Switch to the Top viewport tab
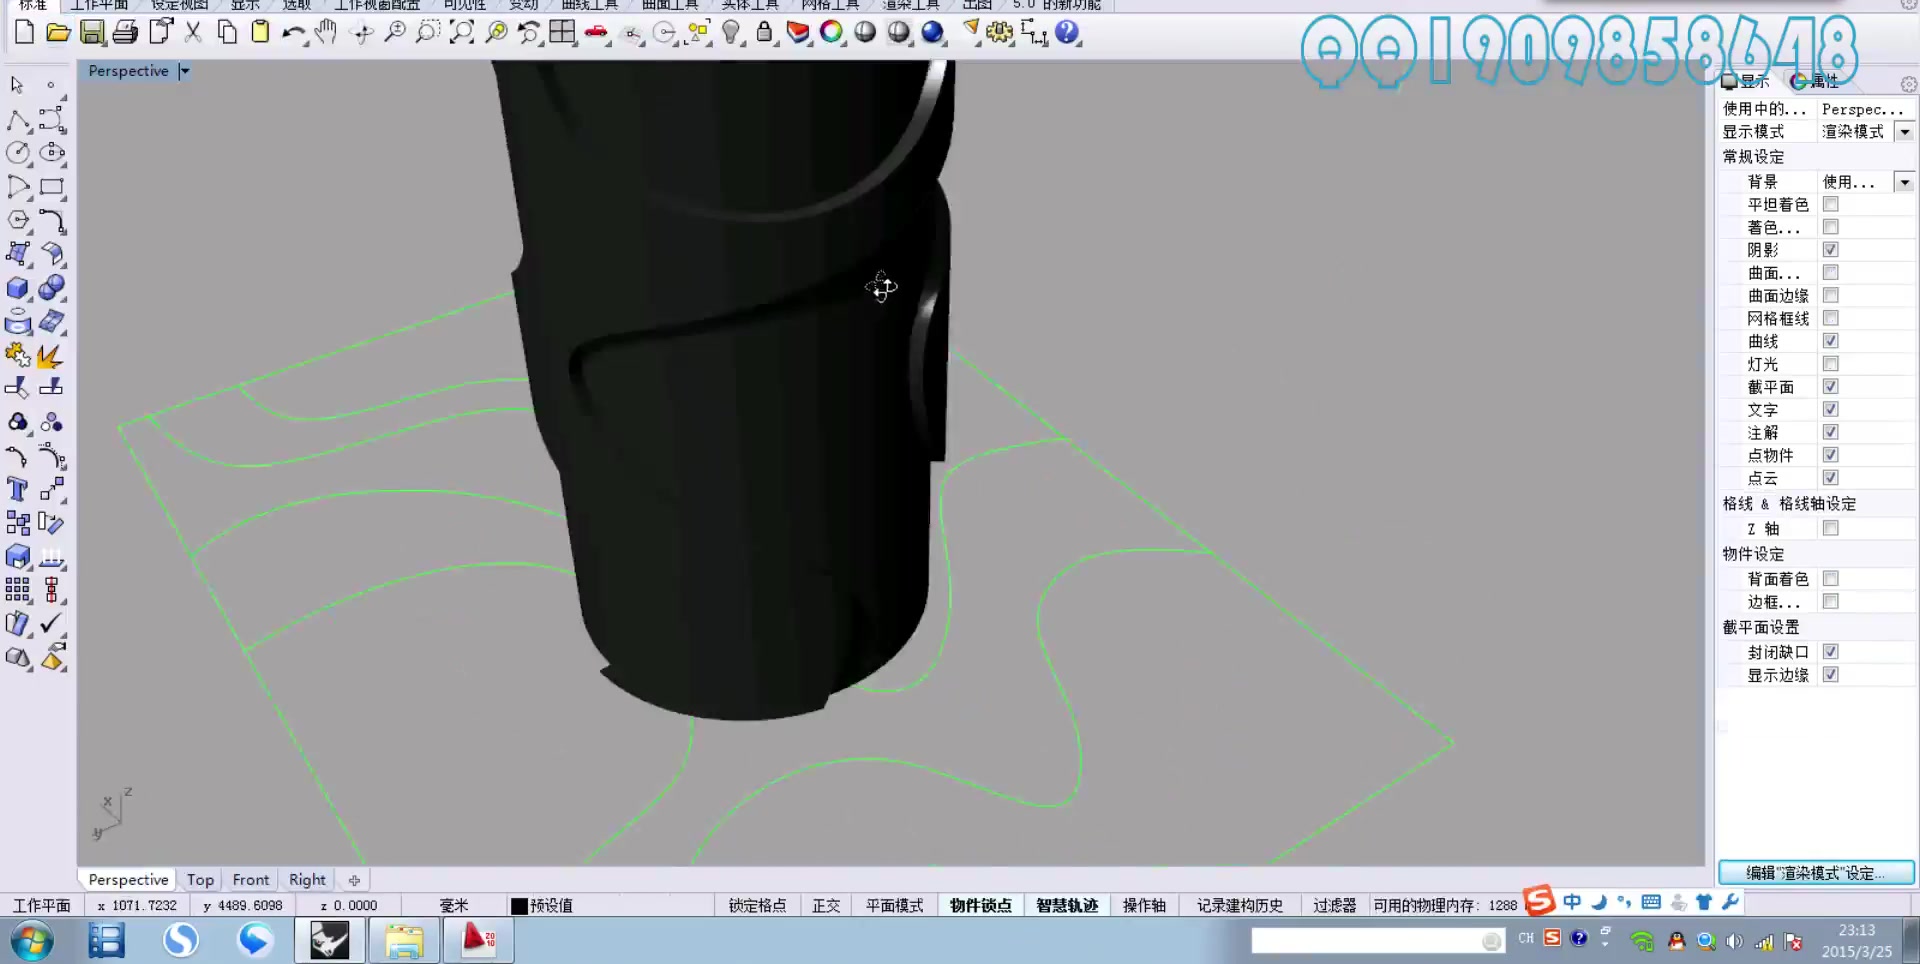This screenshot has height=964, width=1920. point(200,880)
